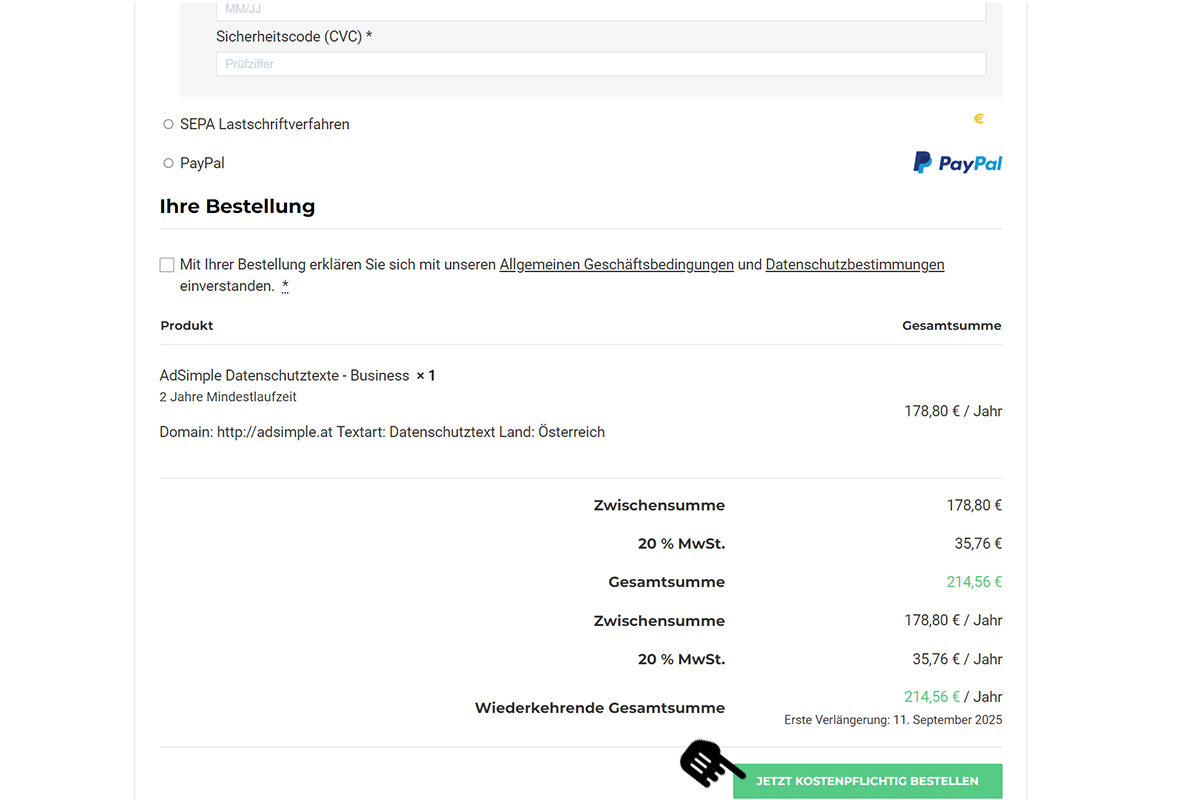Open the Datenschutzbestimmungen link
The height and width of the screenshot is (800, 1200).
[x=854, y=265]
